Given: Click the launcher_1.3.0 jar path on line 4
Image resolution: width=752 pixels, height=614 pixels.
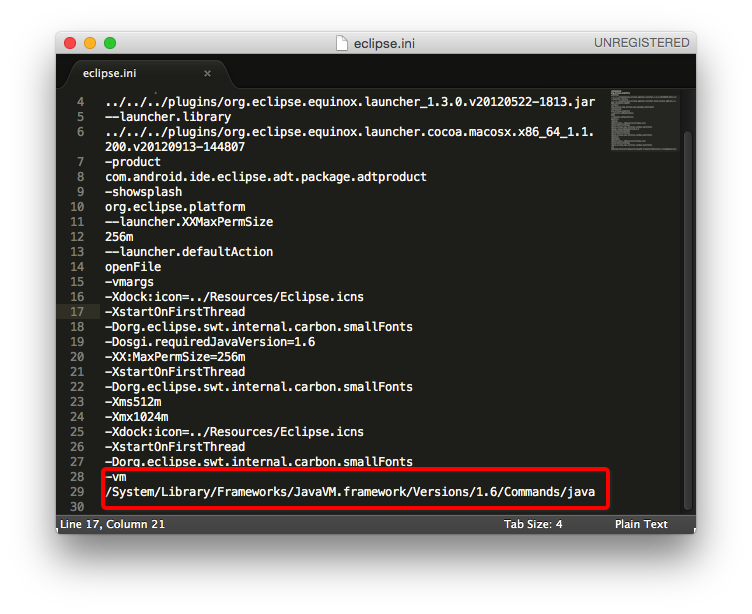Looking at the screenshot, I should [350, 102].
